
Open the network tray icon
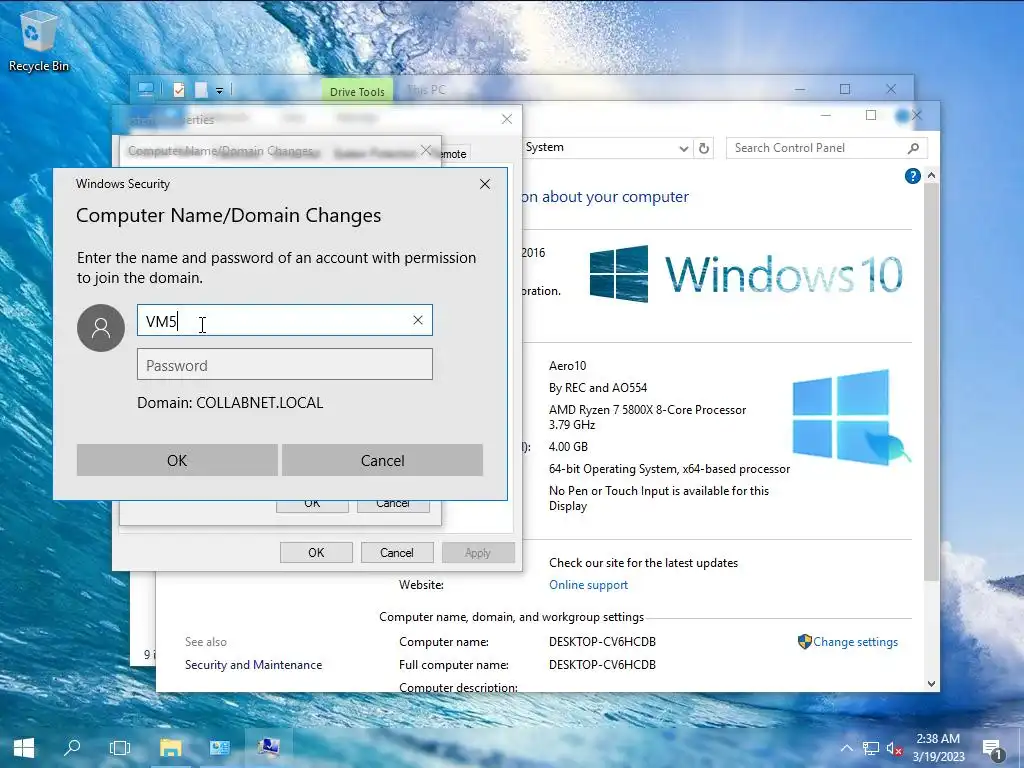pos(870,748)
